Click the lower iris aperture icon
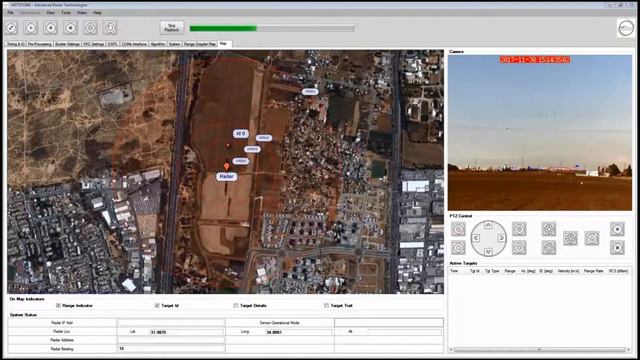 click(549, 248)
